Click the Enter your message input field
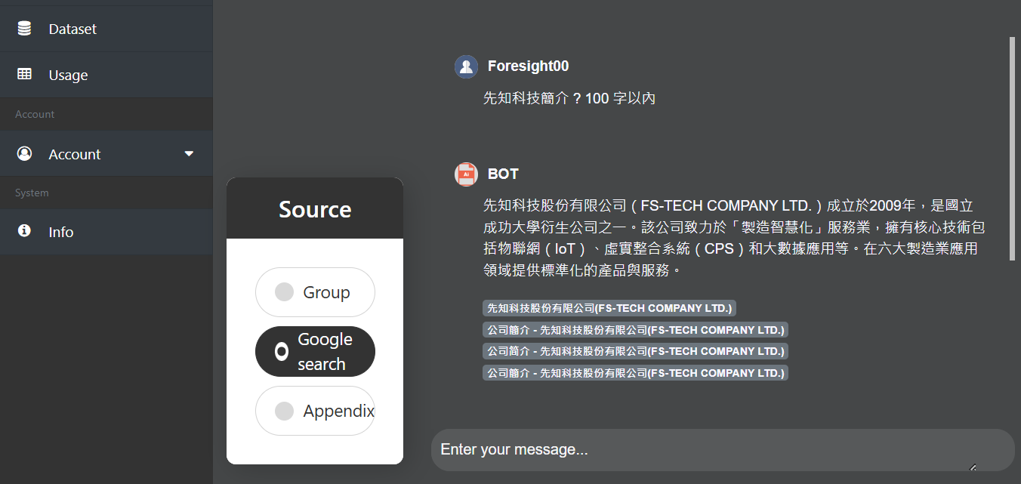 point(723,449)
